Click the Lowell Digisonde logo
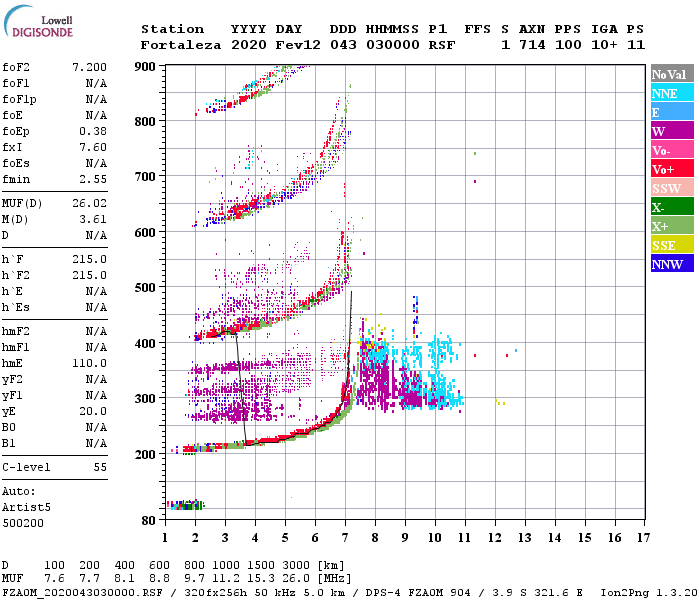700x600 pixels. pyautogui.click(x=38, y=21)
